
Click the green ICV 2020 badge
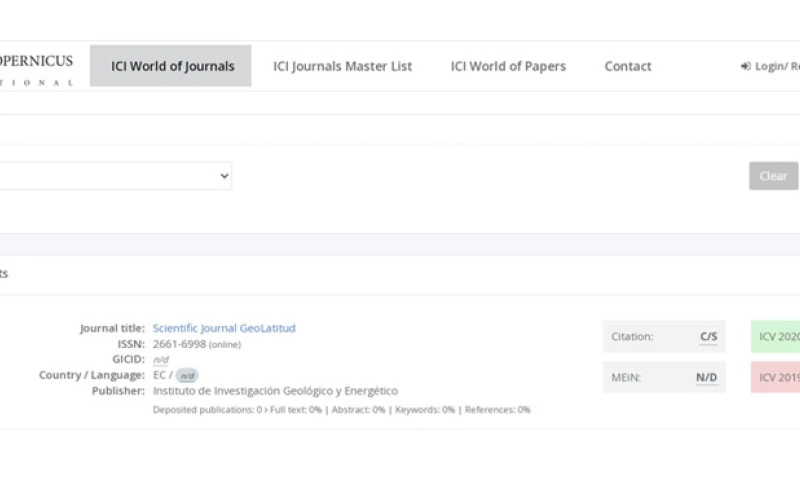[x=776, y=337]
